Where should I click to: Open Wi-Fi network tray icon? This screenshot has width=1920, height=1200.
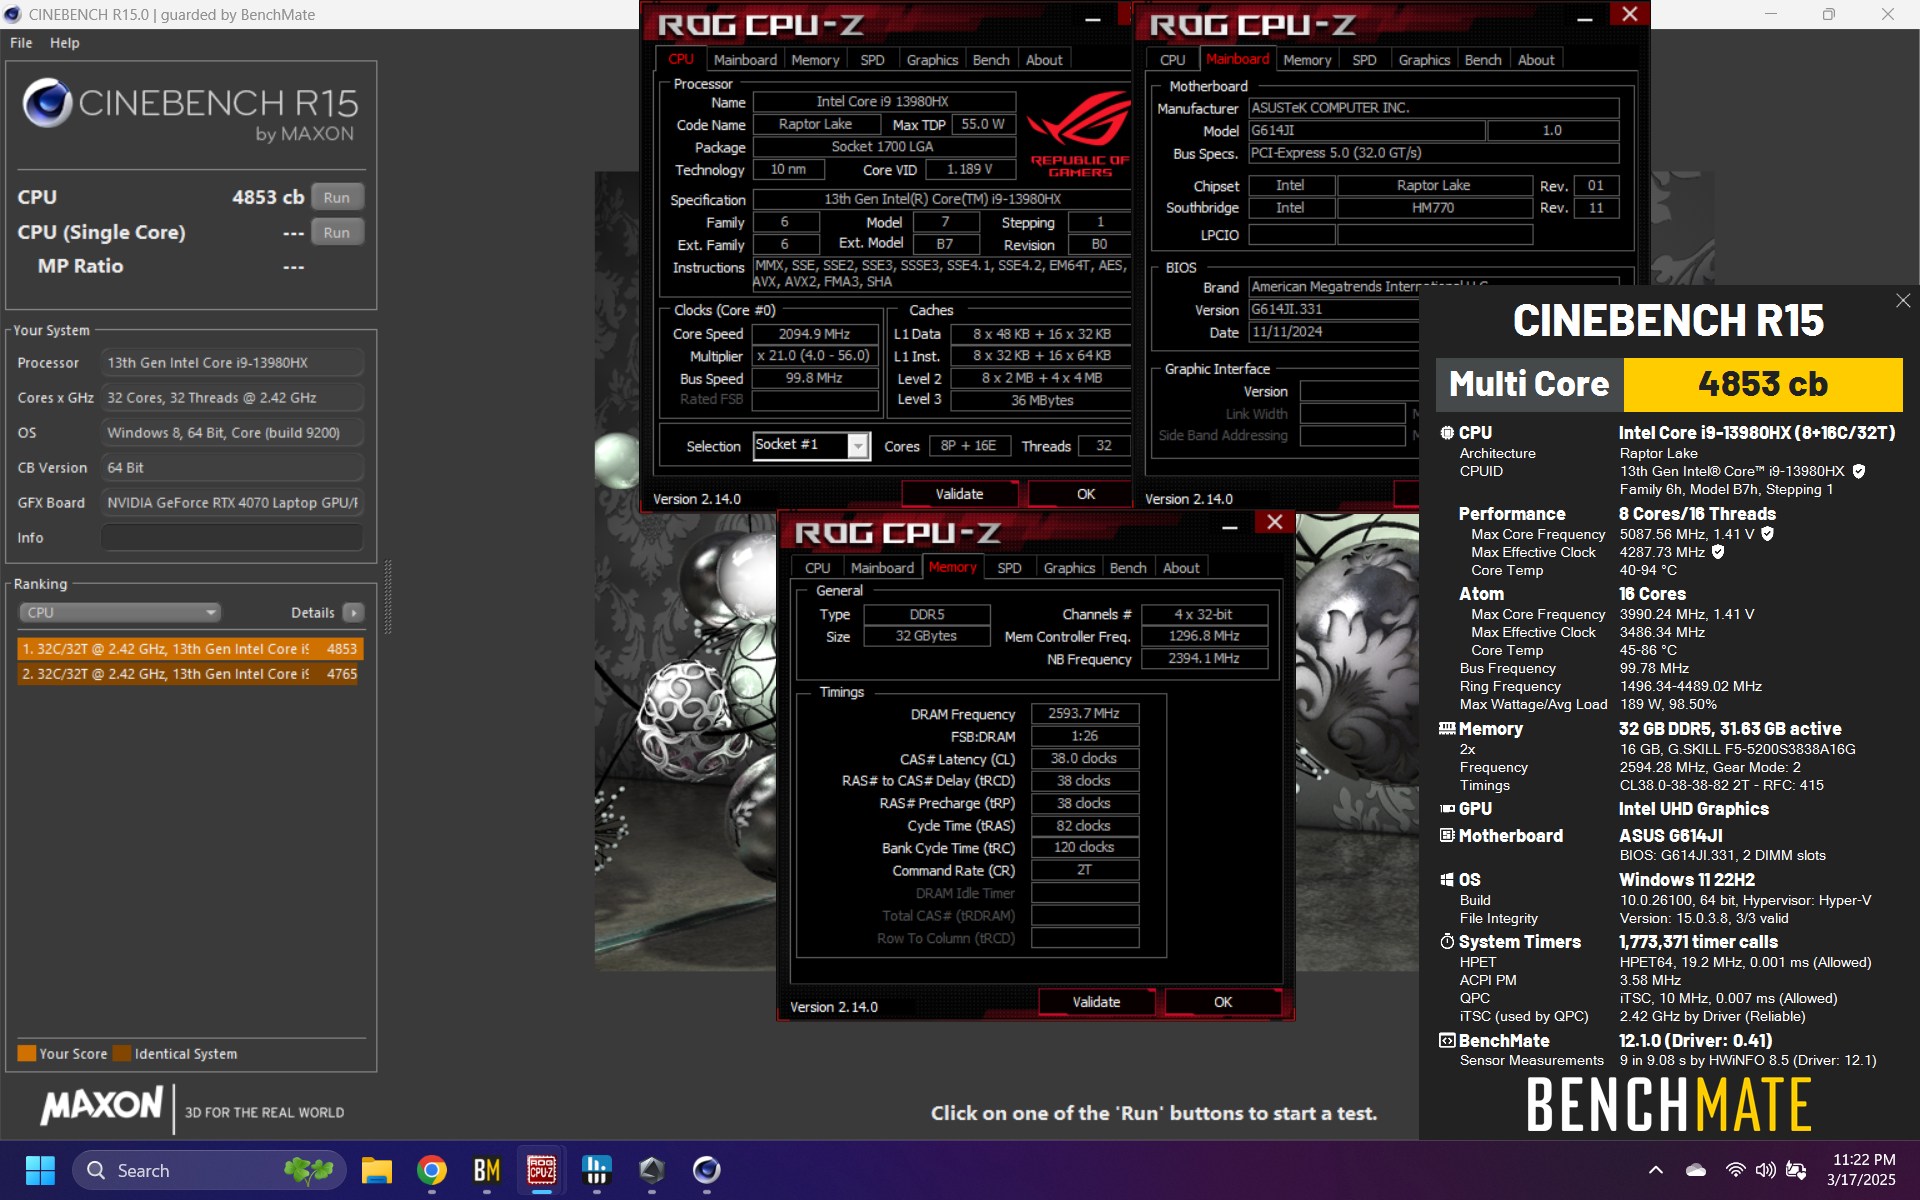point(1735,1170)
